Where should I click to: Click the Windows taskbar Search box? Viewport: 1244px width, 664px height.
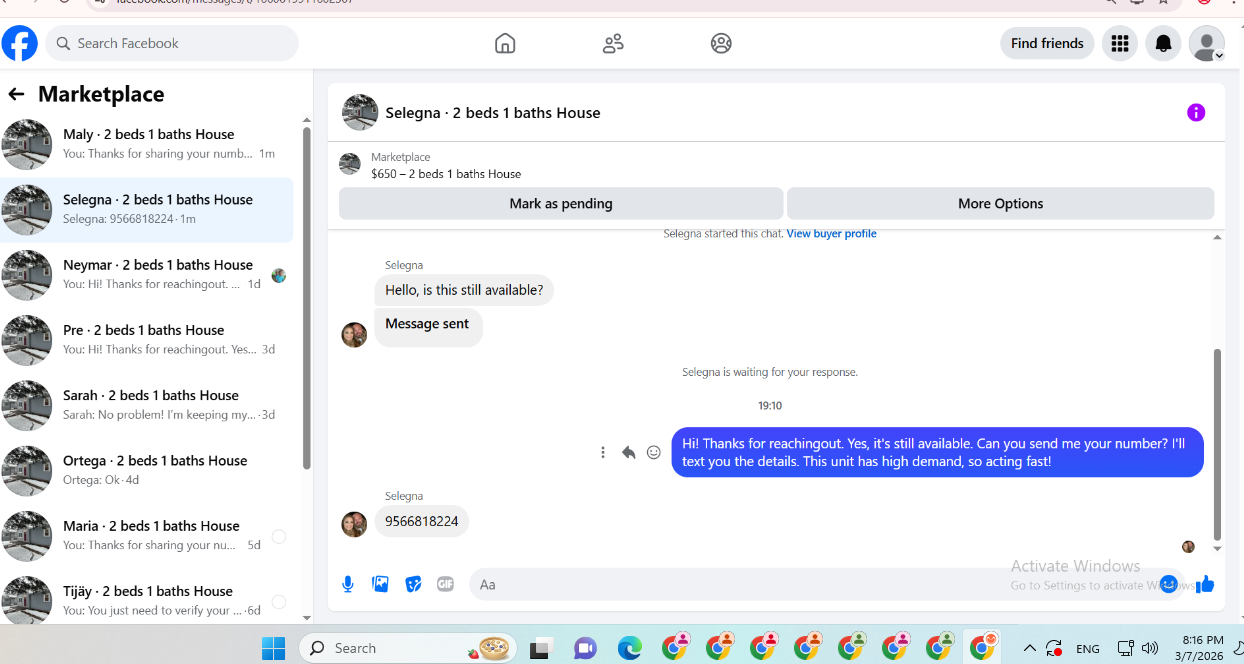pos(408,648)
